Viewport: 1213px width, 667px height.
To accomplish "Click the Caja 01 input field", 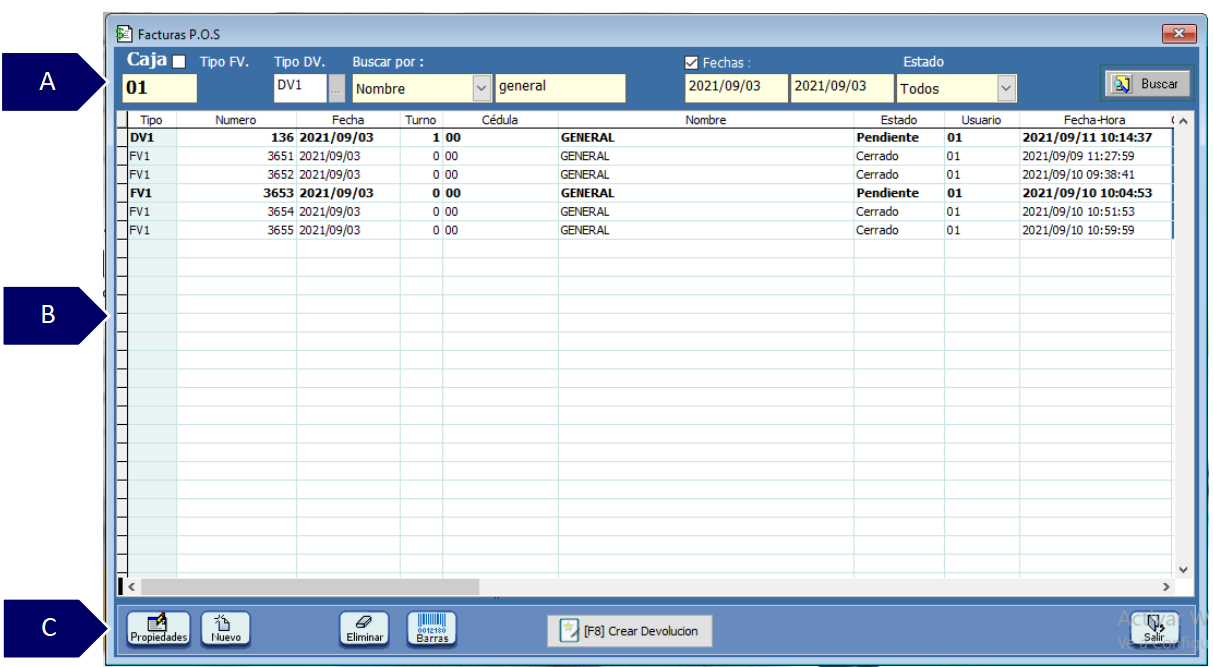I will tap(160, 88).
